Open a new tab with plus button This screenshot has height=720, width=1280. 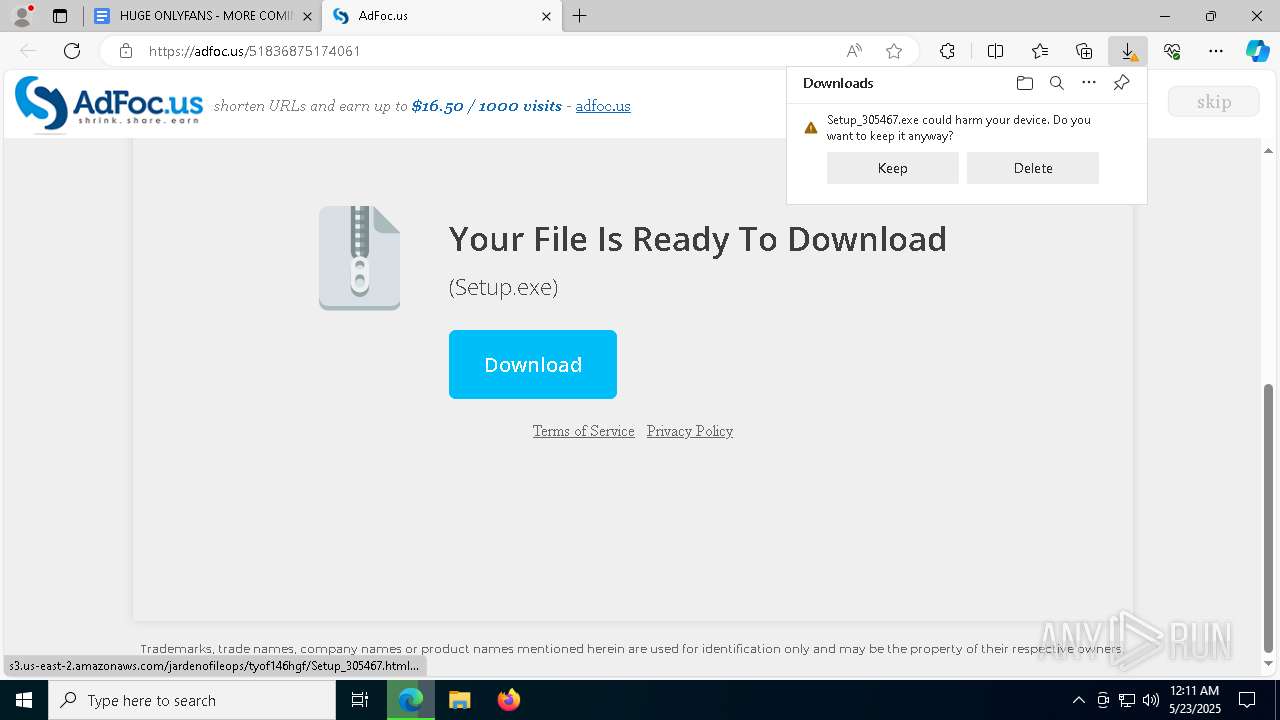tap(579, 16)
